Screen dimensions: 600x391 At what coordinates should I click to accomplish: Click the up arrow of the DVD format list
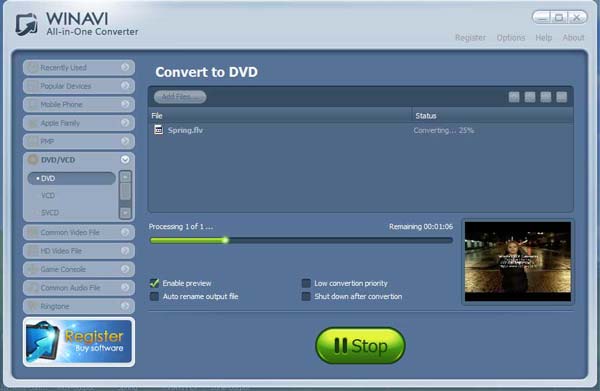[x=125, y=177]
